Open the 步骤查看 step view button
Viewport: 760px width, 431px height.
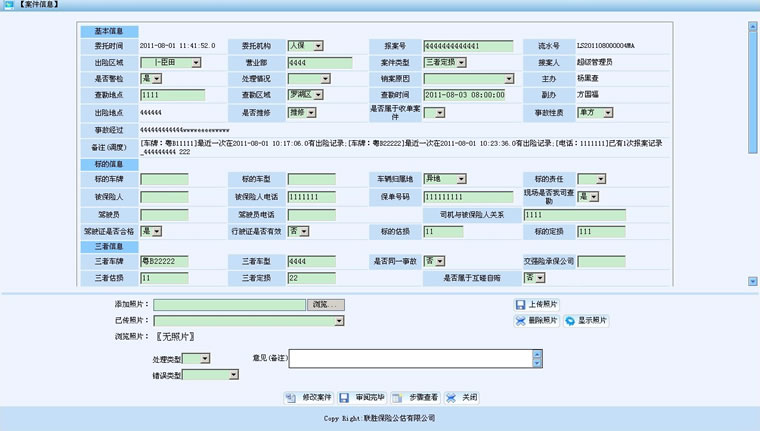[415, 398]
